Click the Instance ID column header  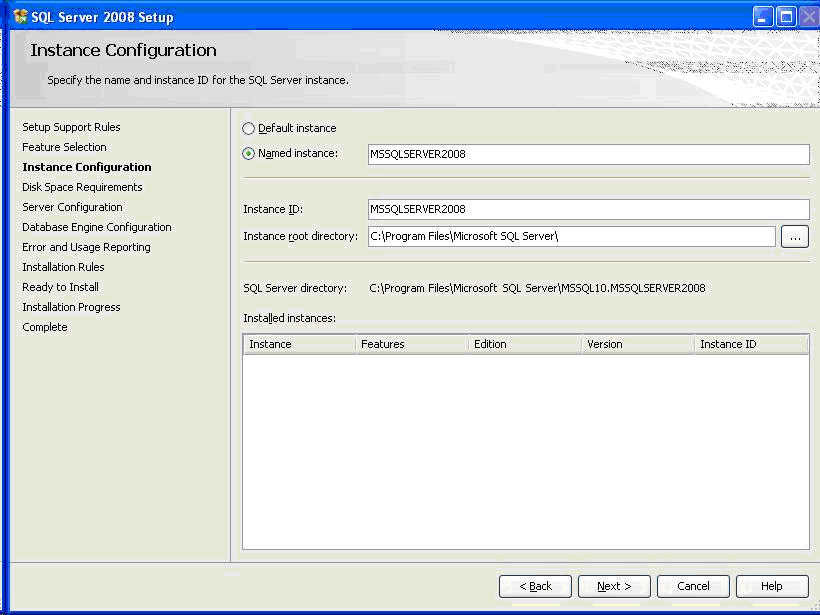pos(751,344)
